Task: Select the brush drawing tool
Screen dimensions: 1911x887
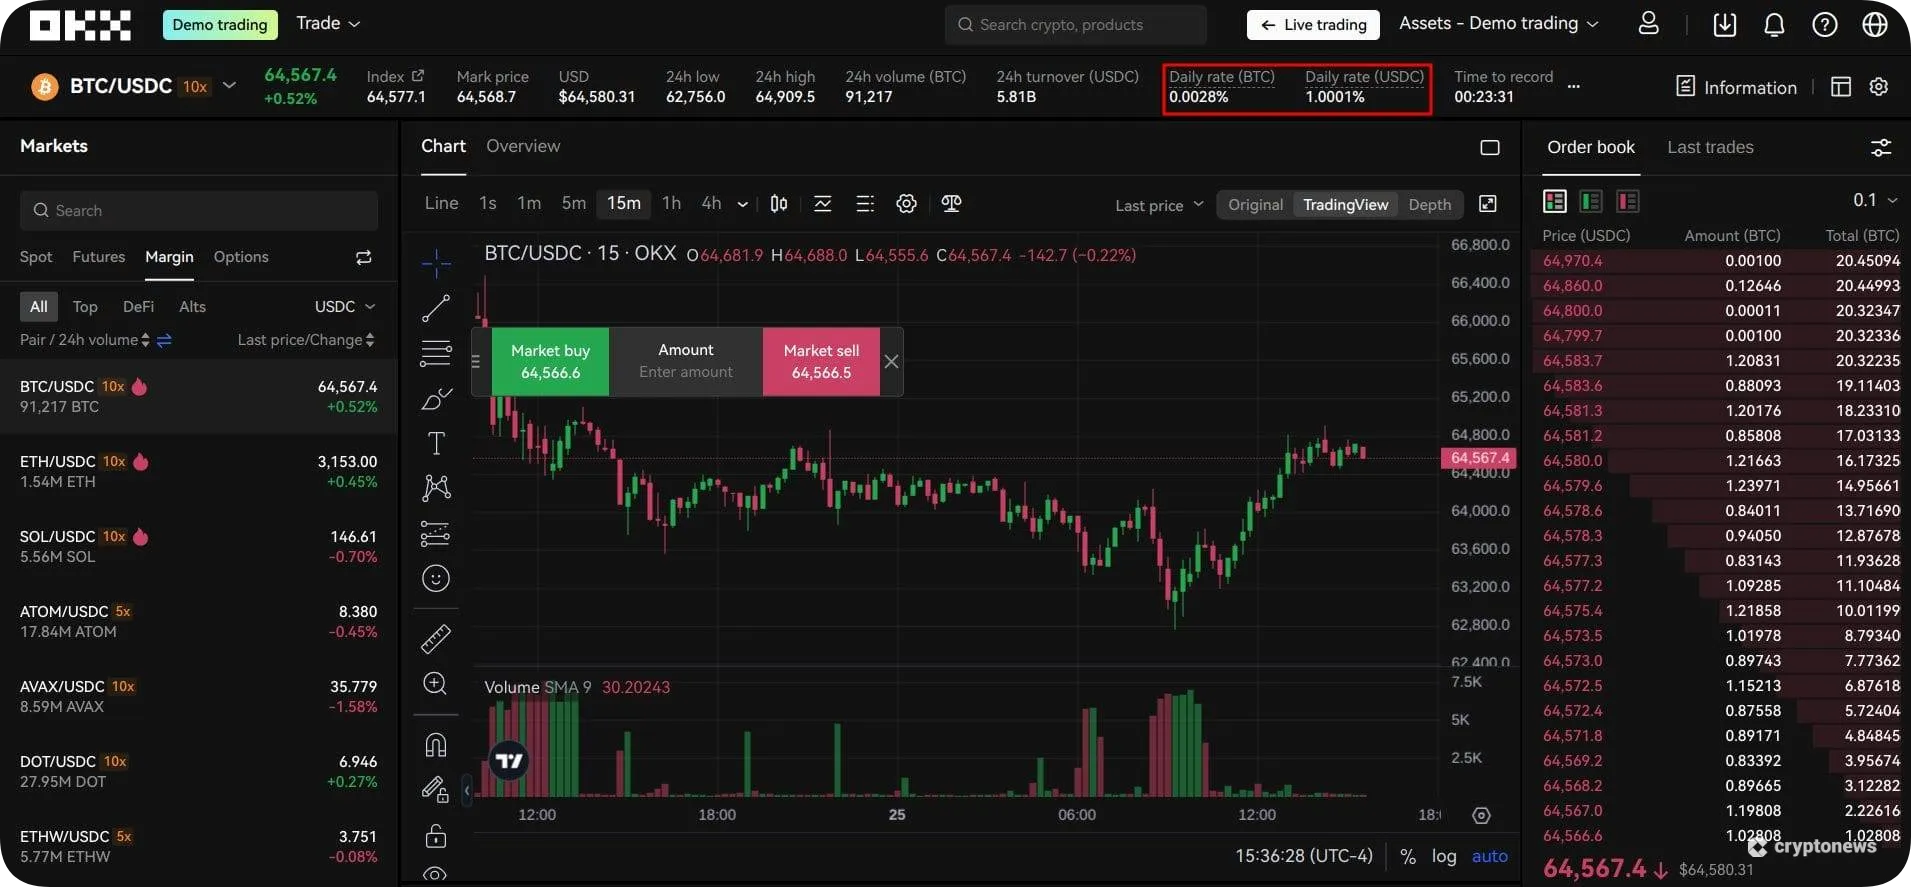Action: [436, 398]
